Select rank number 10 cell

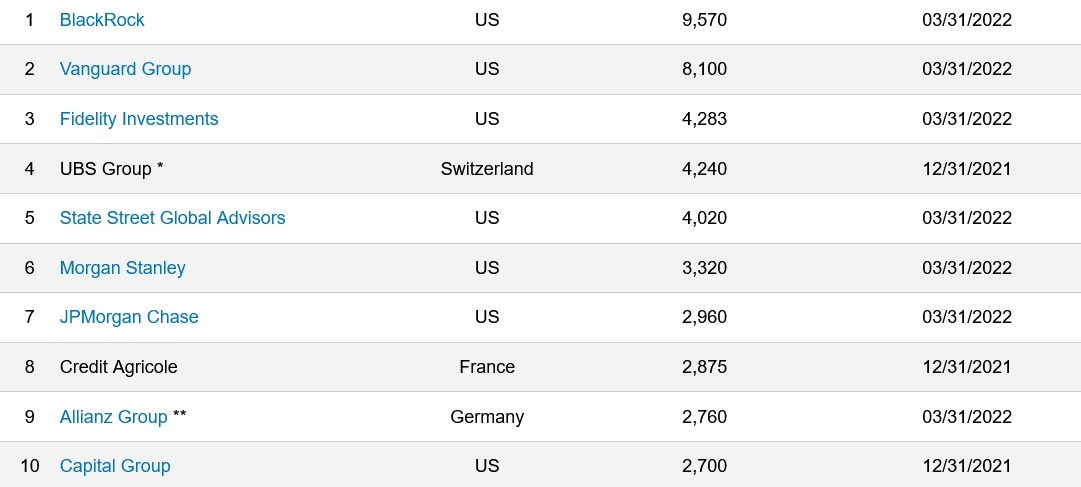[30, 466]
